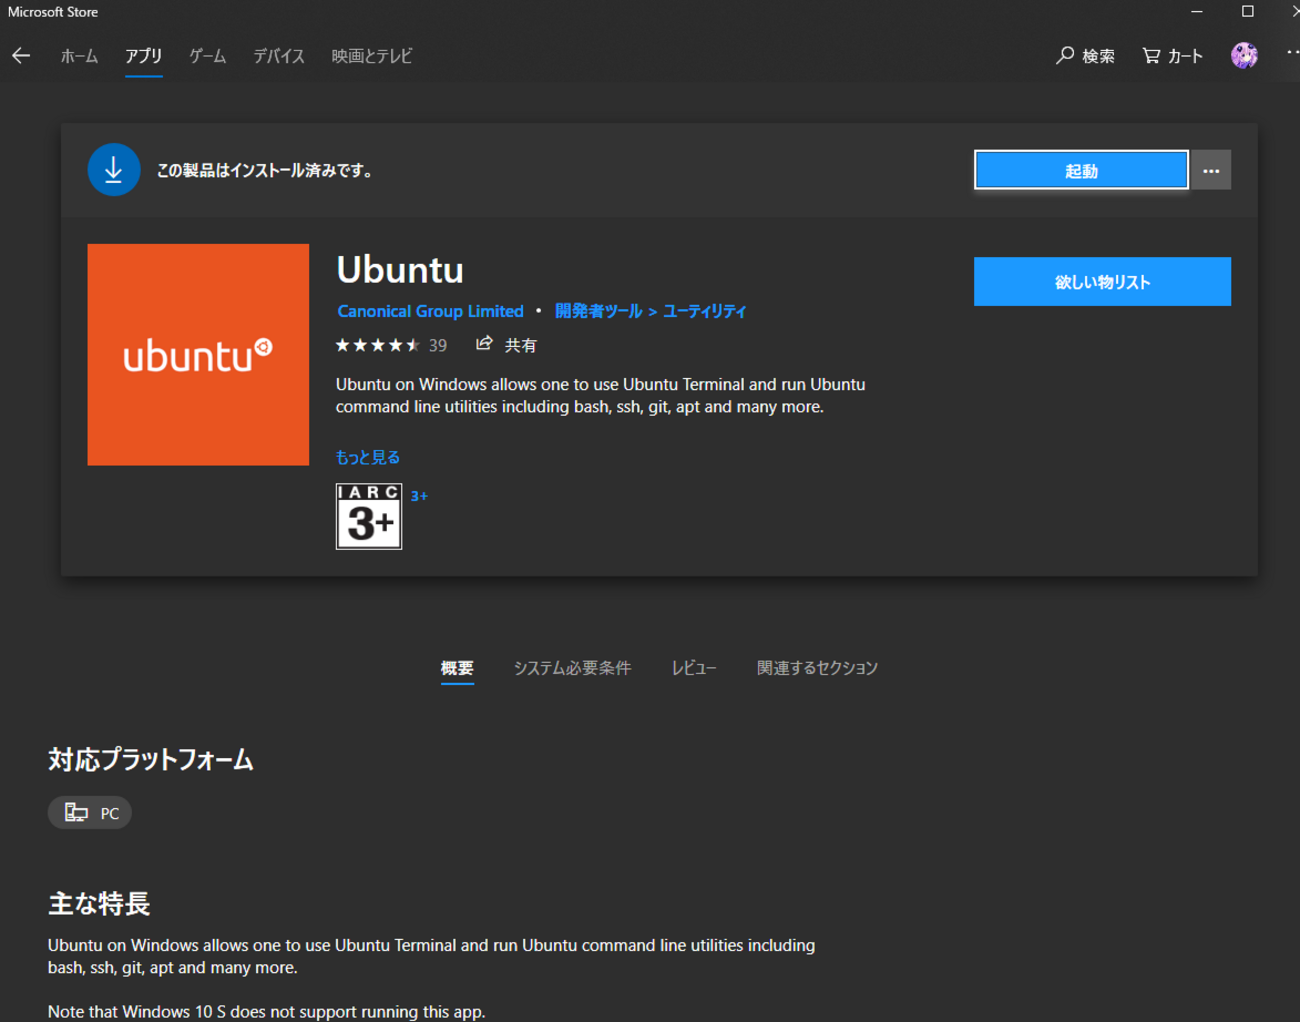
Task: Open Canonical Group Limited publisher link
Action: [x=430, y=311]
